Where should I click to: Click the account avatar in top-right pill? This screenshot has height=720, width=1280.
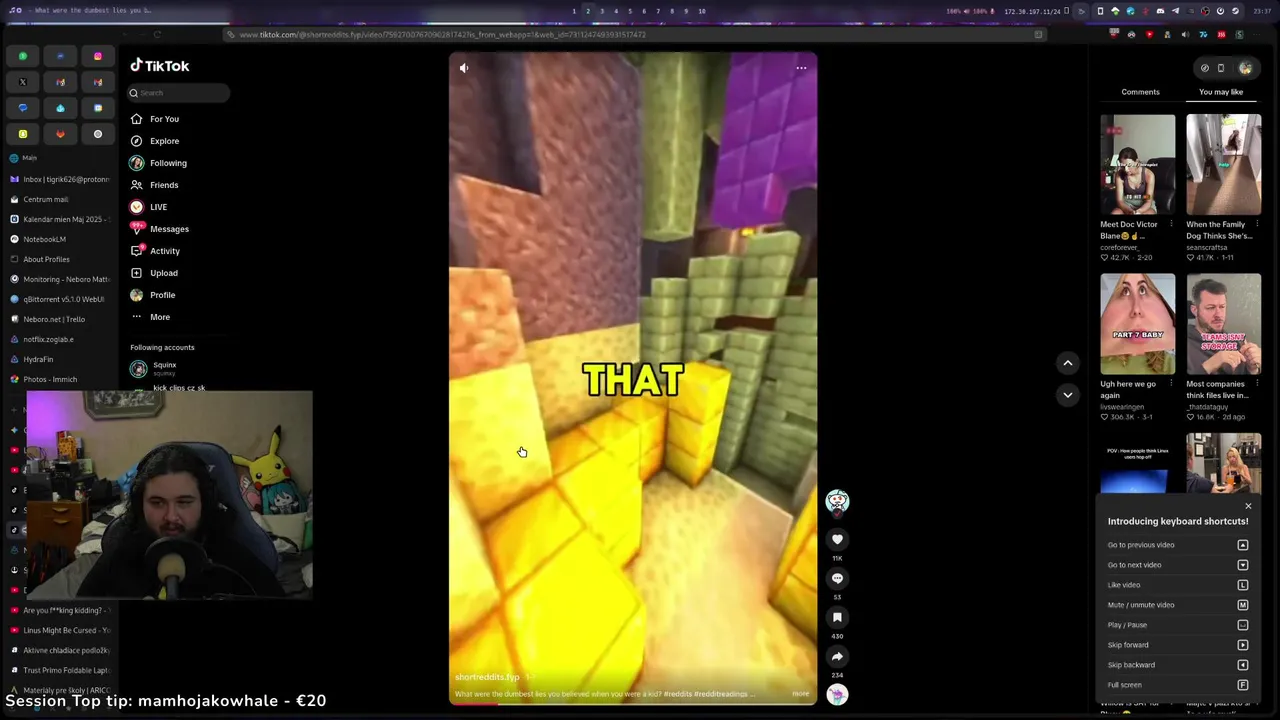pyautogui.click(x=1245, y=68)
